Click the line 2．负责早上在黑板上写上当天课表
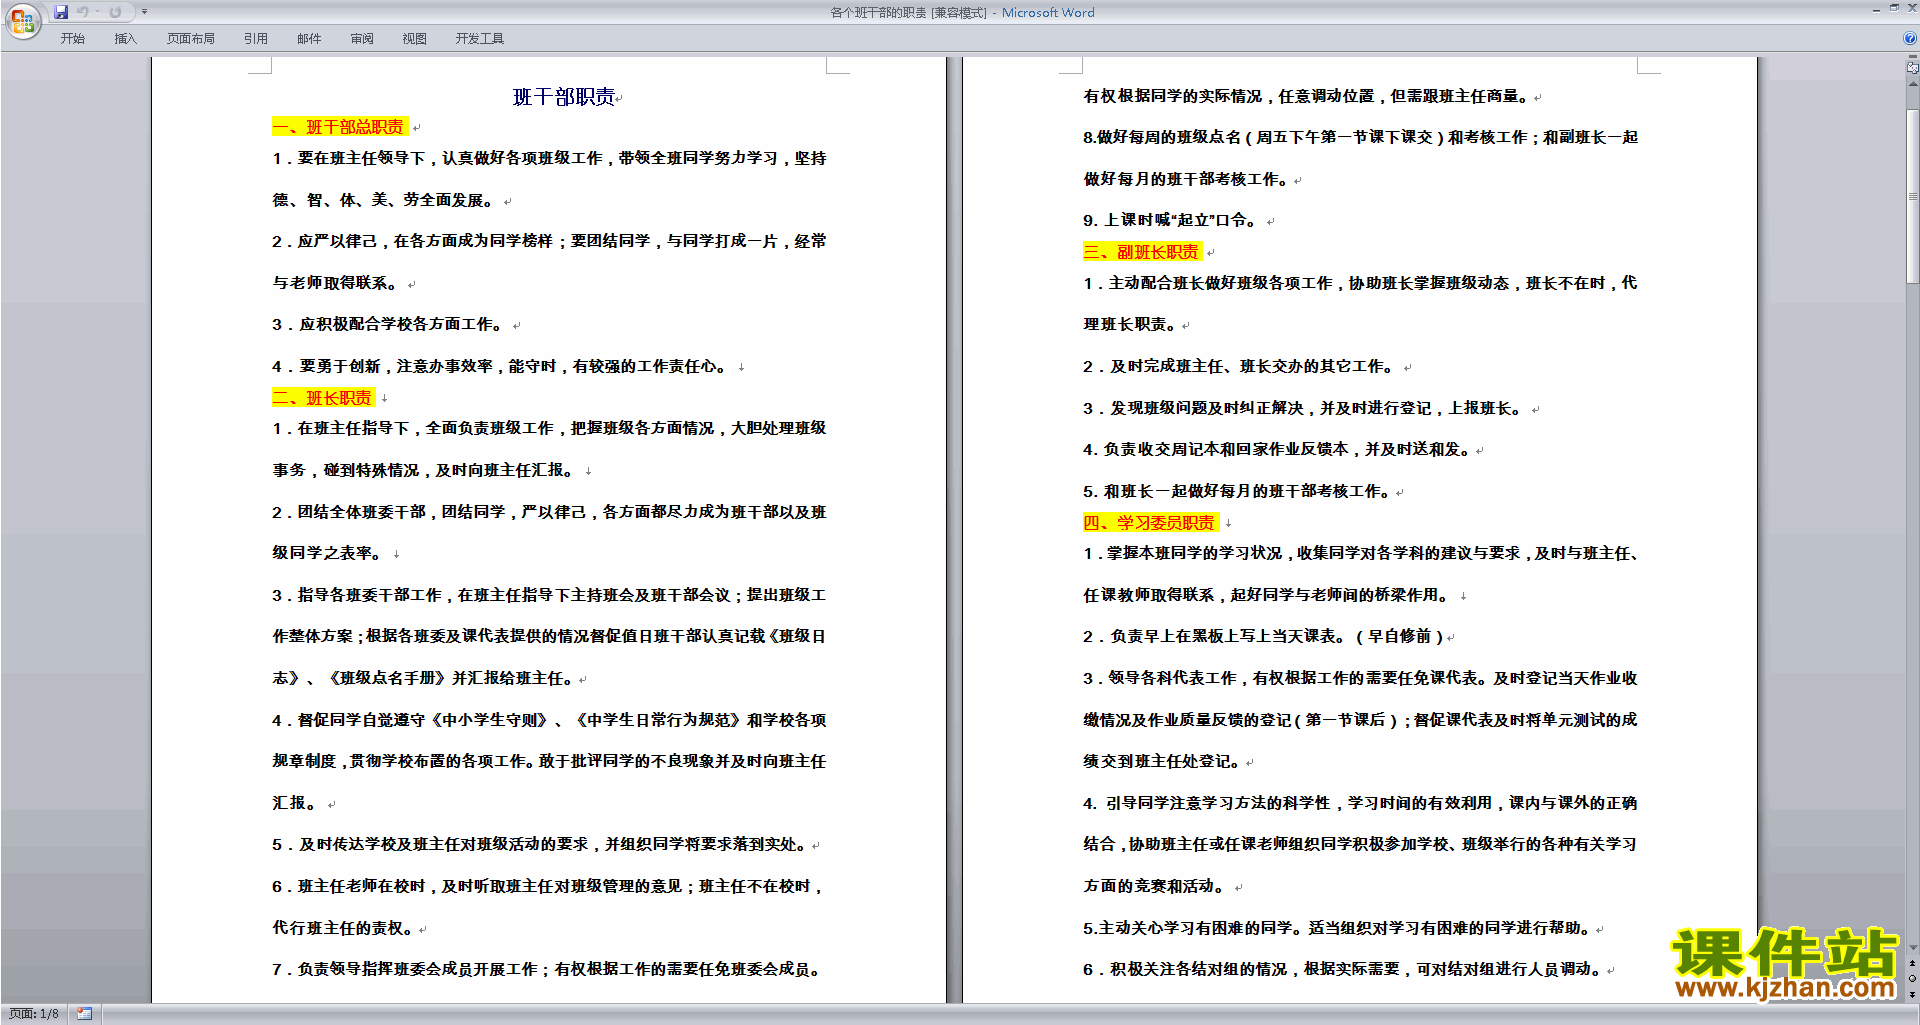This screenshot has height=1025, width=1920. pos(1264,637)
